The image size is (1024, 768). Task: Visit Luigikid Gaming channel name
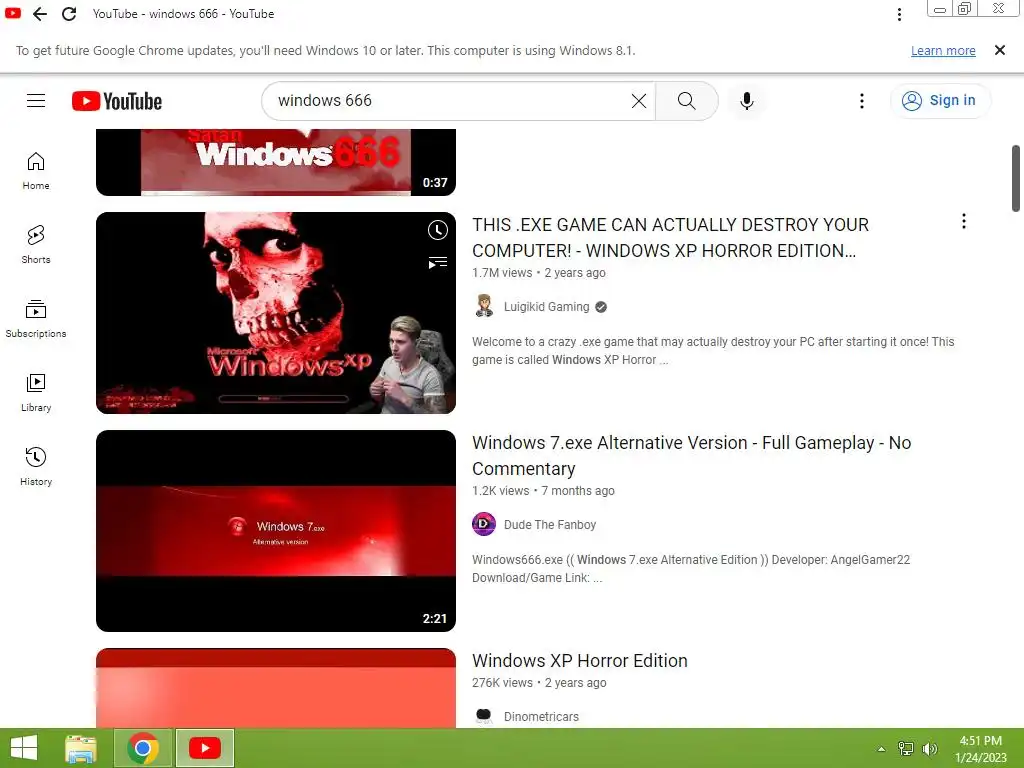[547, 307]
